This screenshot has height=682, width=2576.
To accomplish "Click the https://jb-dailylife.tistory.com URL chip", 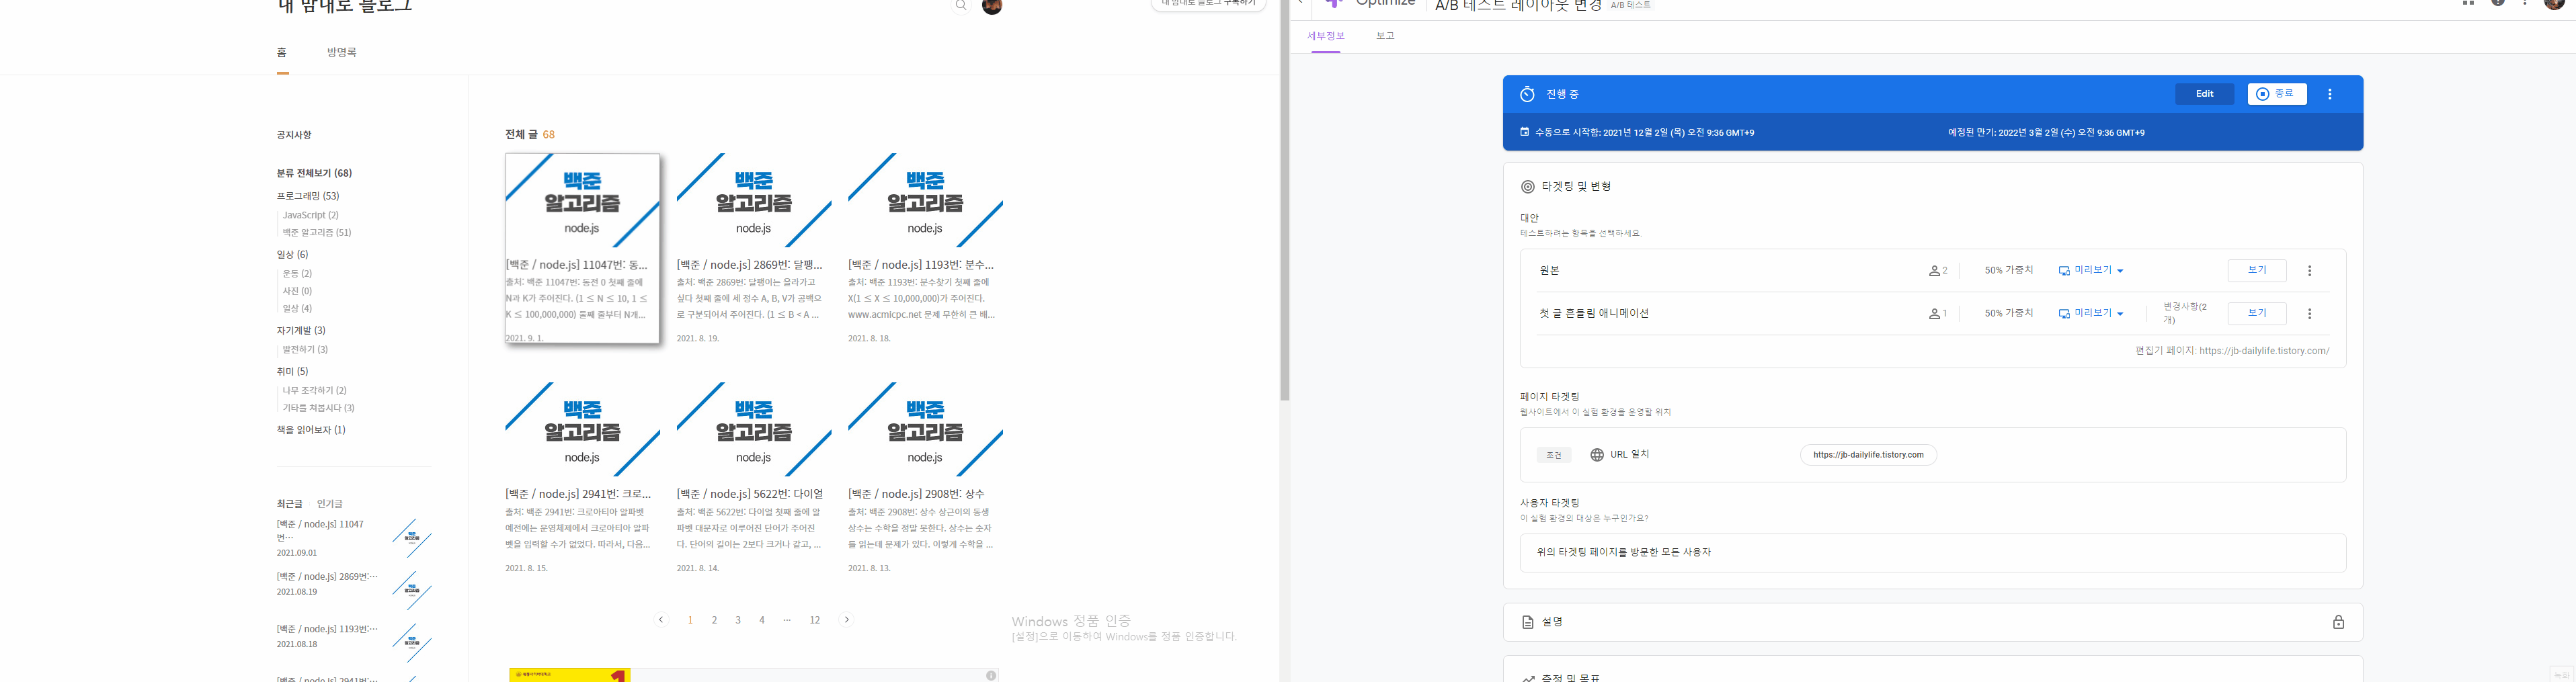I will point(1868,455).
